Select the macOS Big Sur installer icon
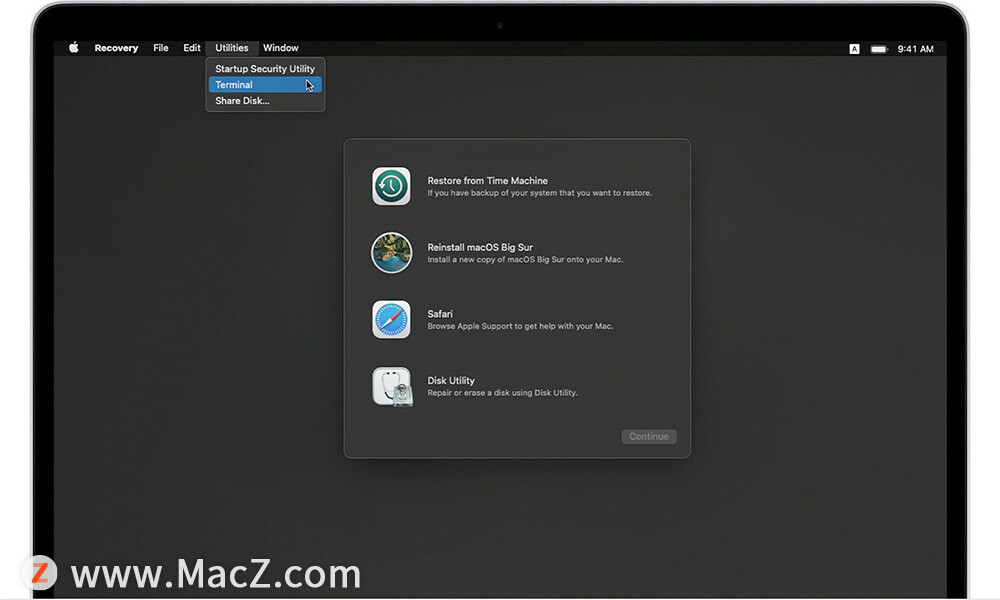Image resolution: width=1000 pixels, height=600 pixels. (391, 252)
